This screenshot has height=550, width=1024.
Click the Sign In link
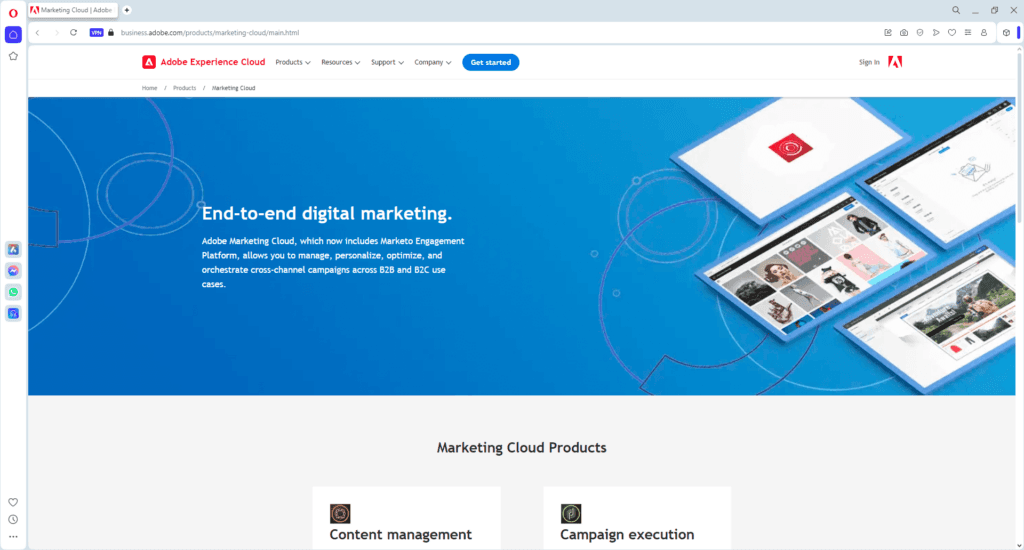point(869,62)
